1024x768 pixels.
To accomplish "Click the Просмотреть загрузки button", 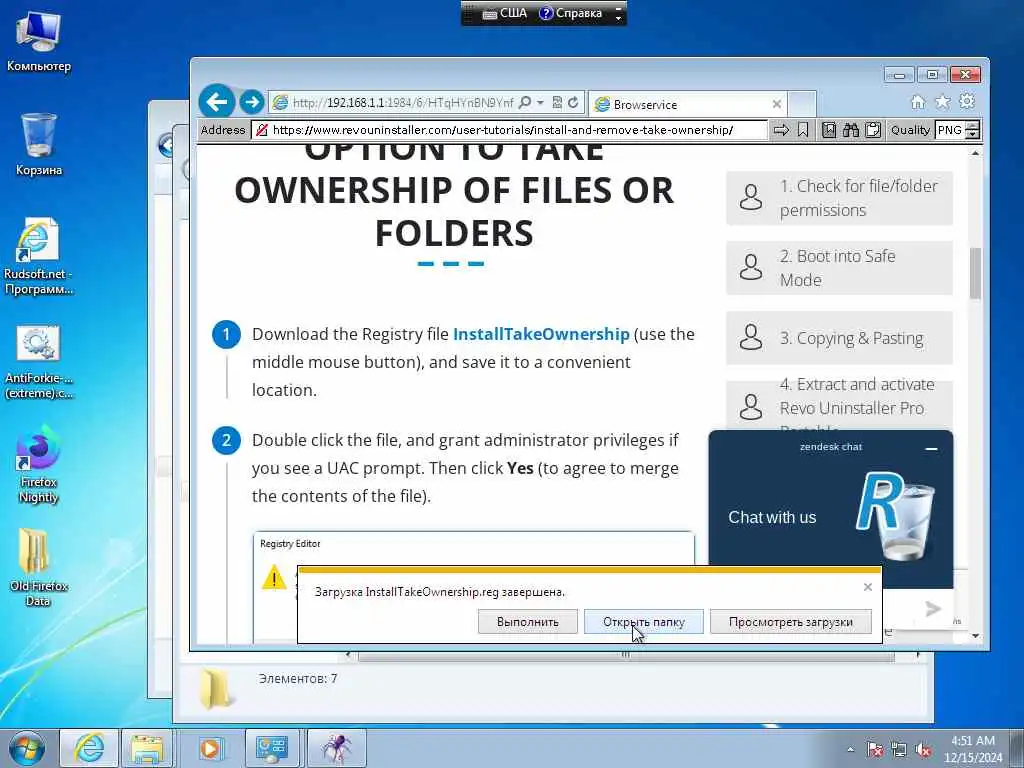I will pyautogui.click(x=791, y=622).
